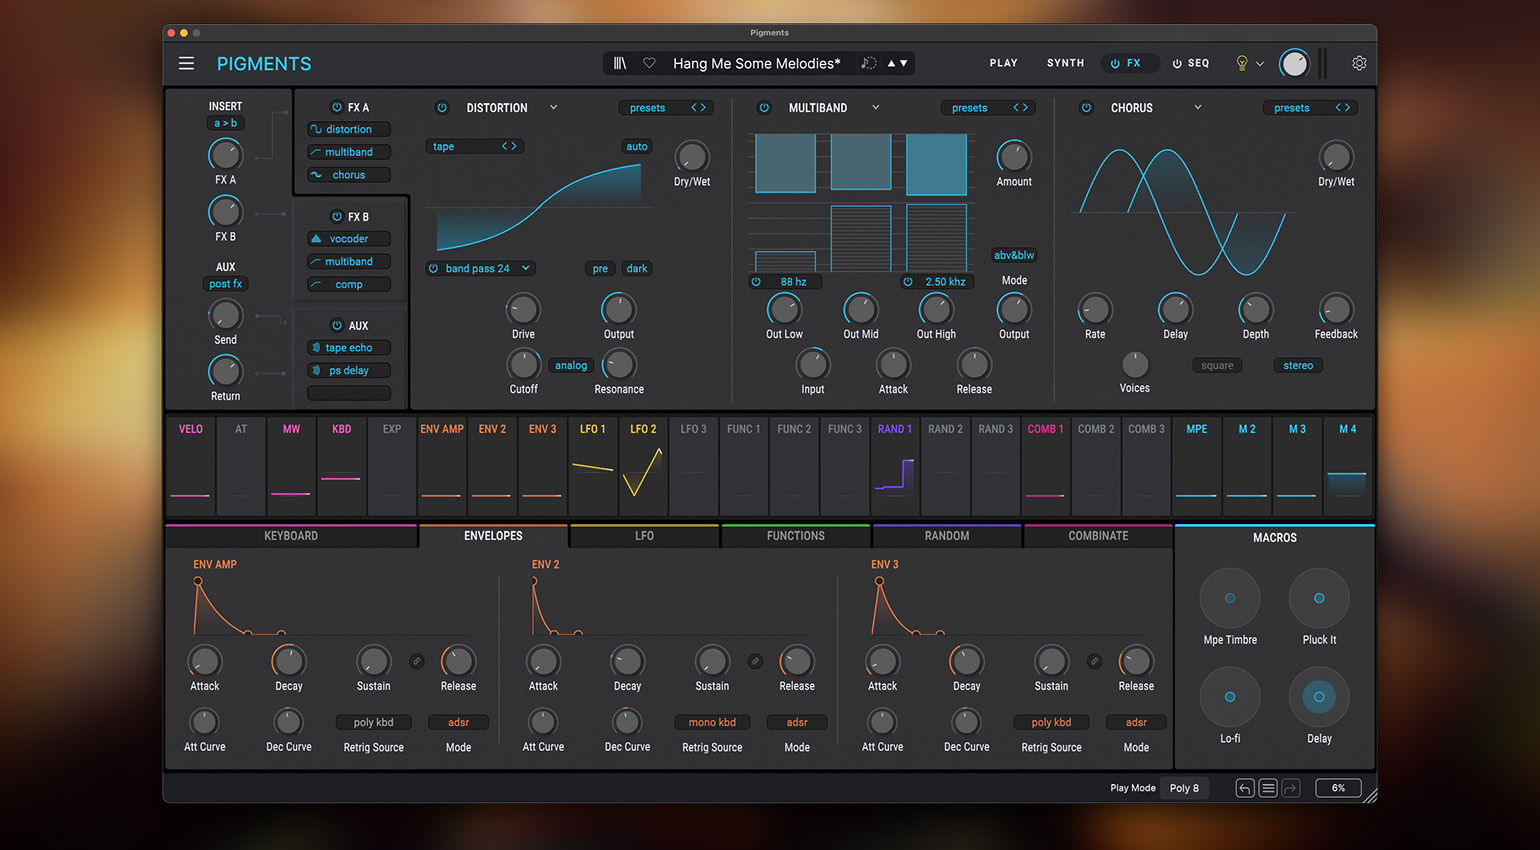Open the SYNTH view tab
The image size is (1540, 850).
tap(1065, 63)
